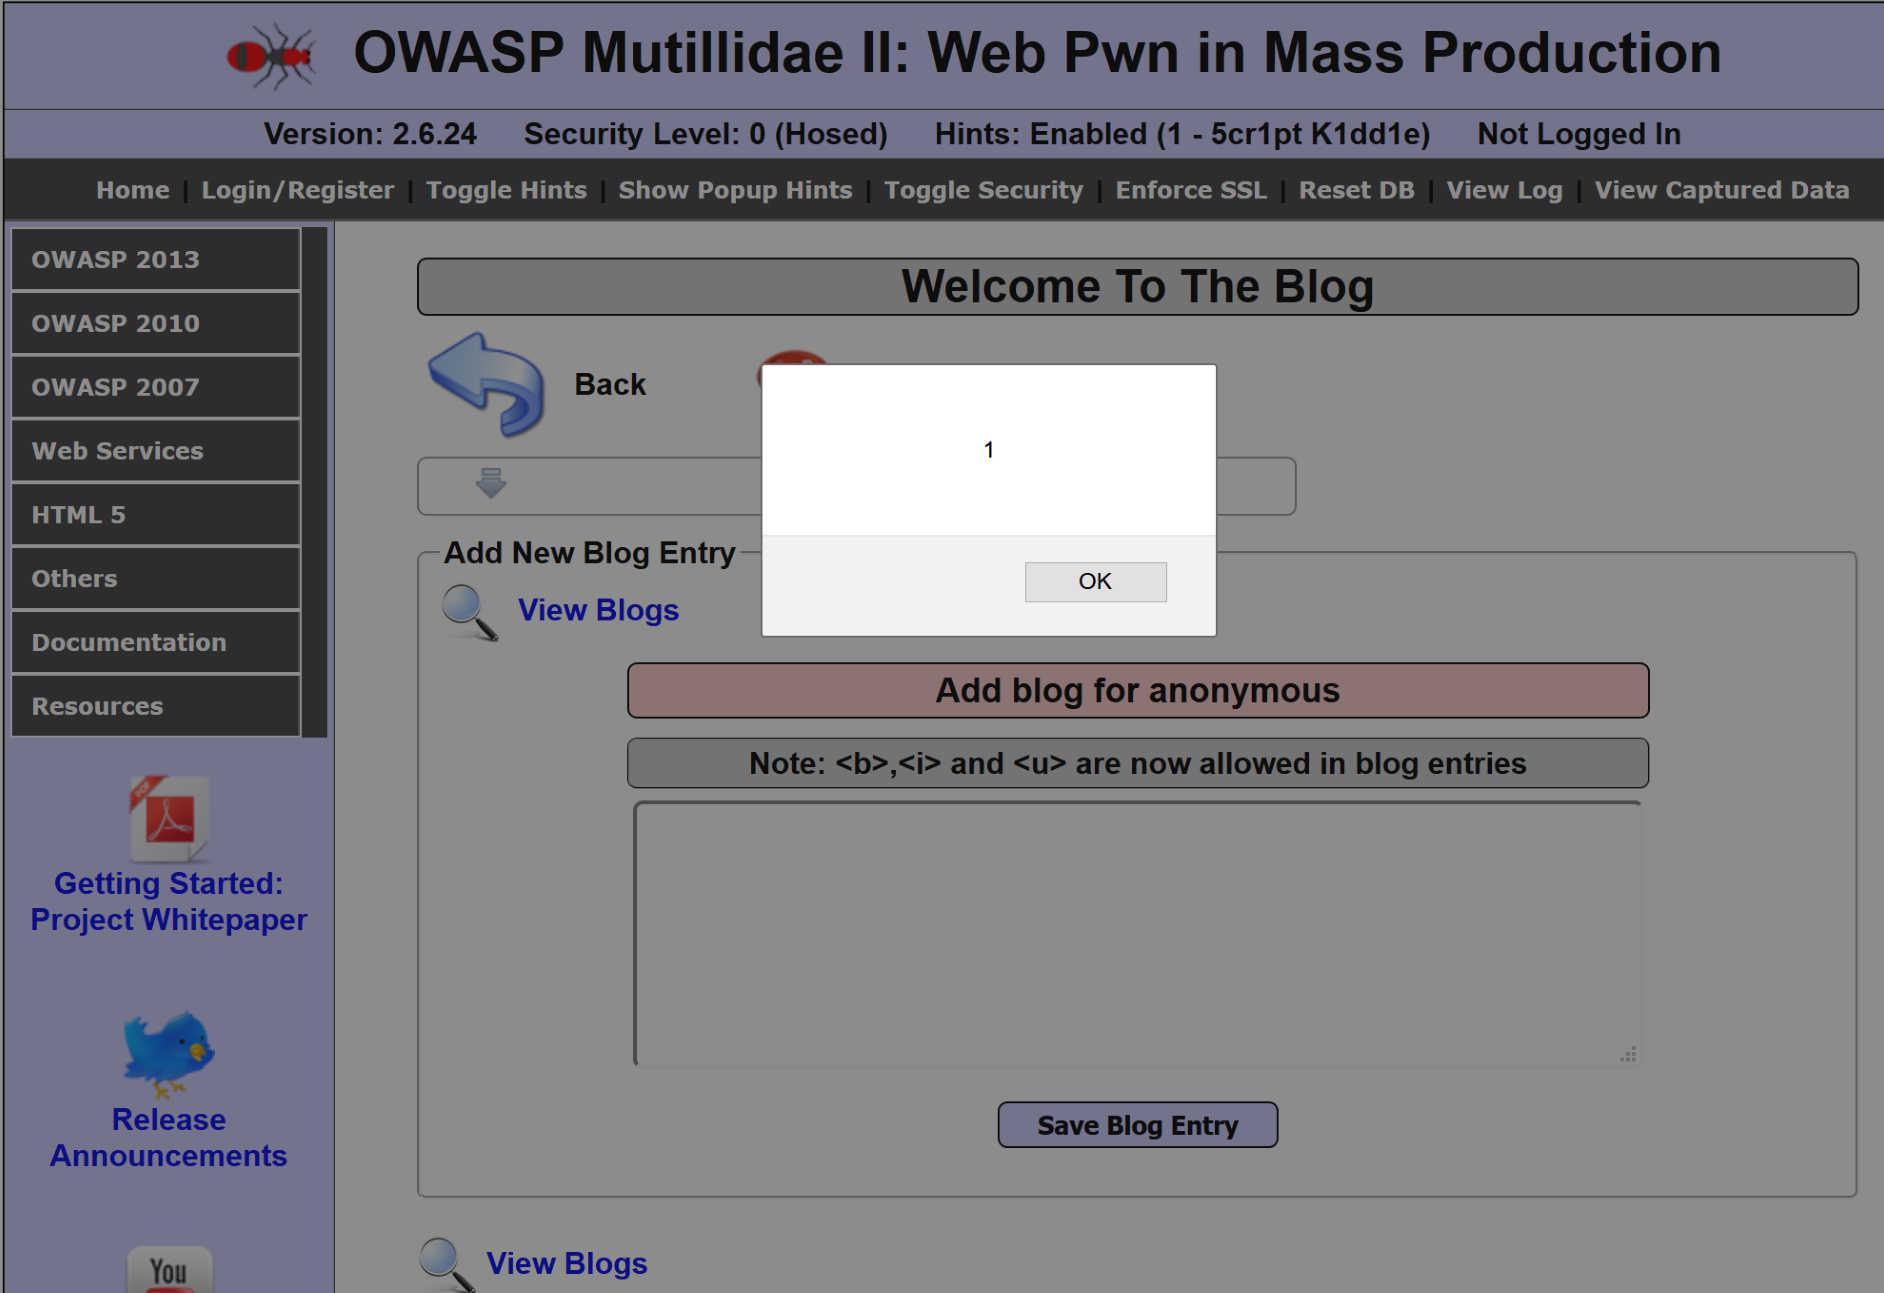Image resolution: width=1884 pixels, height=1293 pixels.
Task: Dismiss the alert with OK
Action: (1095, 582)
